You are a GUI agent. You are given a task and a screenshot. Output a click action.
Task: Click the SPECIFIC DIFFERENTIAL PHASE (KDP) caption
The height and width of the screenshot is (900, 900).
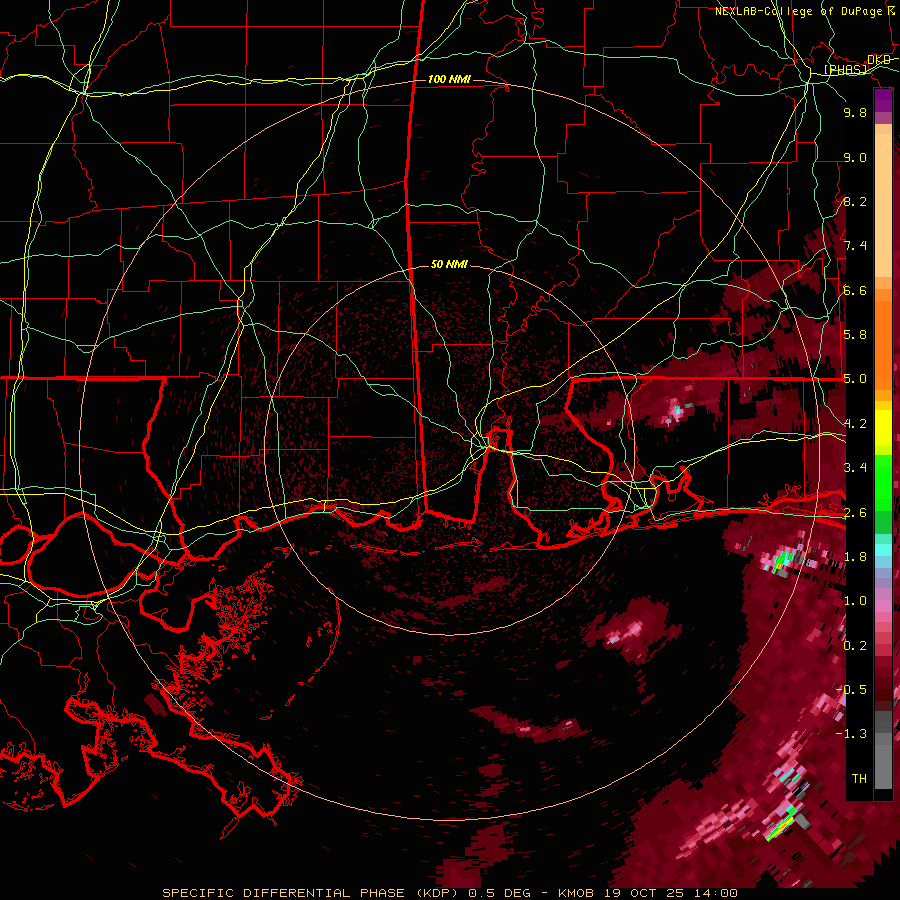[x=311, y=893]
